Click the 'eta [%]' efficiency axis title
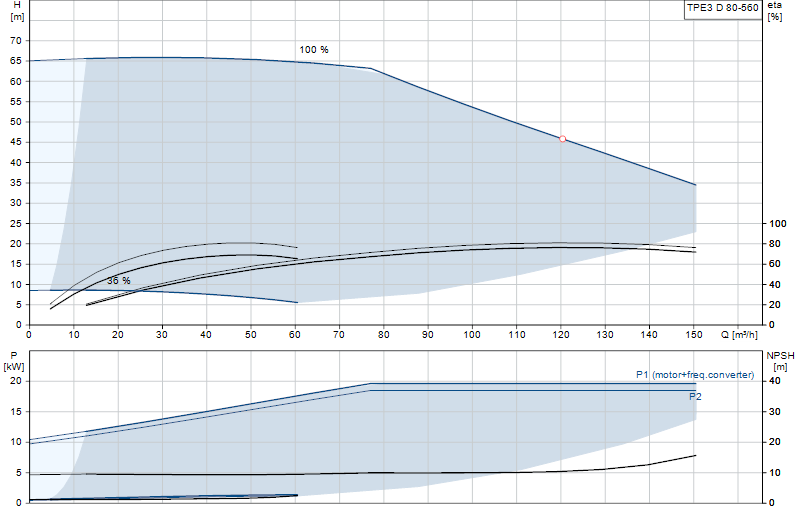The height and width of the screenshot is (520, 800). click(x=774, y=11)
